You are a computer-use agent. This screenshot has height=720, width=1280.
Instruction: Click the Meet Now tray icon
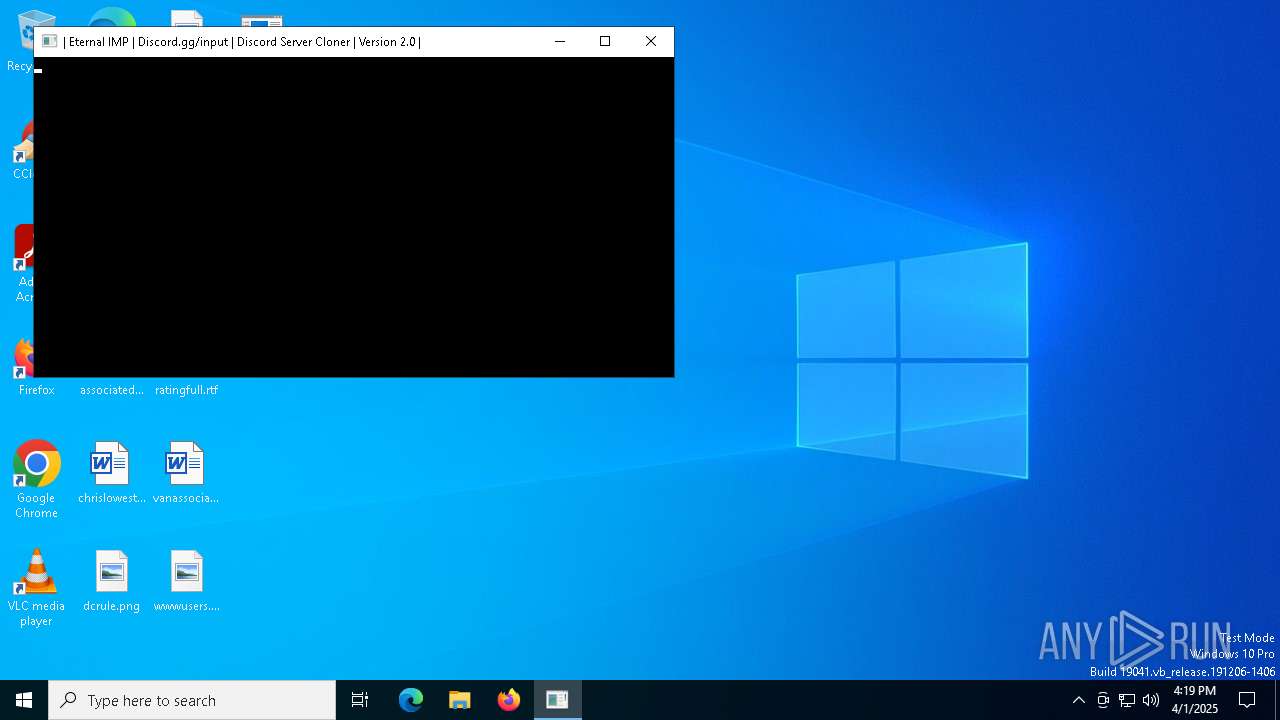pyautogui.click(x=1103, y=700)
